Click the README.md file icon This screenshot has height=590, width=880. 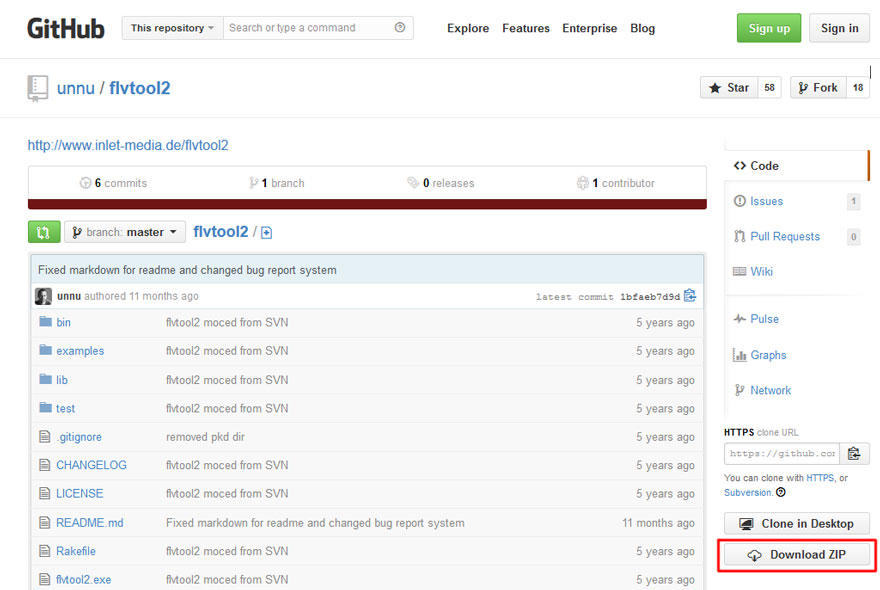[45, 523]
